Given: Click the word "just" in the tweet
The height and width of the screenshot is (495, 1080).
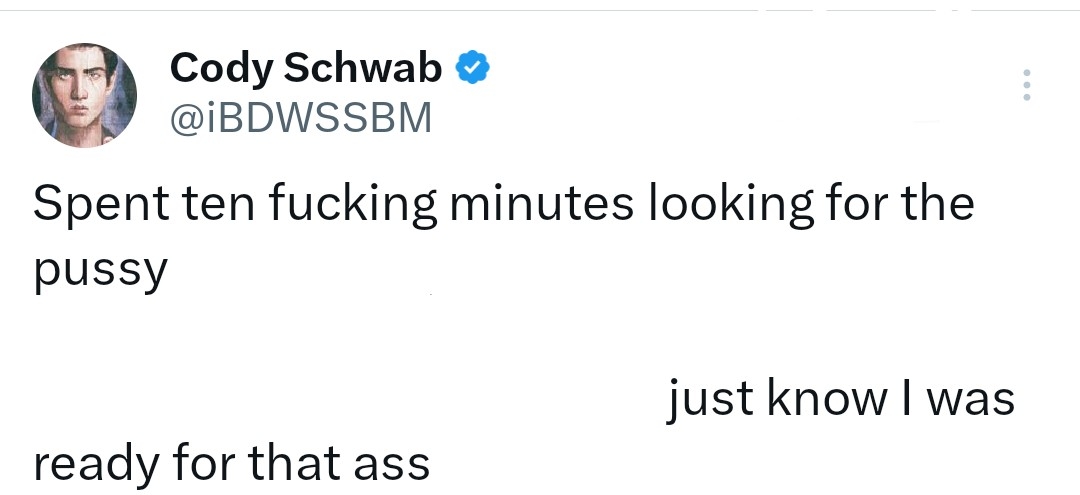Looking at the screenshot, I should (x=710, y=400).
